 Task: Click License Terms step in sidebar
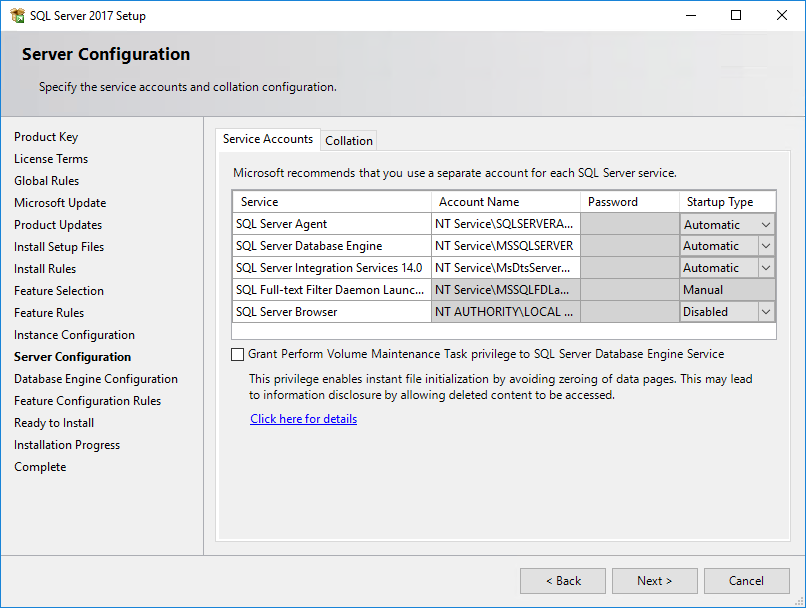51,159
